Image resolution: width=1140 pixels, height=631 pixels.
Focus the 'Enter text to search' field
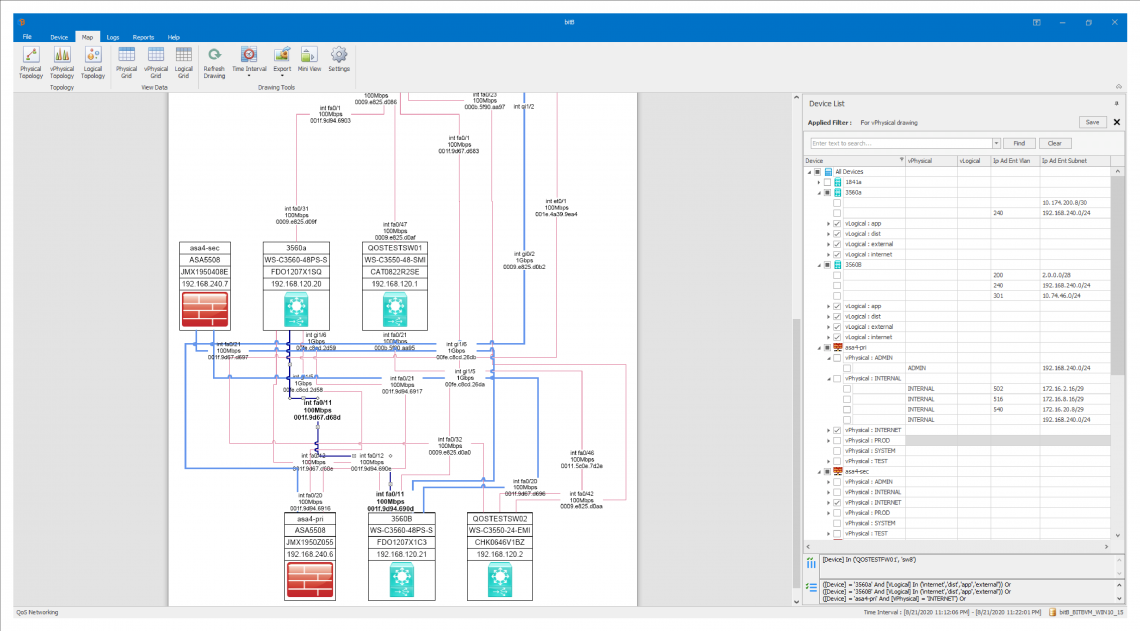(902, 143)
